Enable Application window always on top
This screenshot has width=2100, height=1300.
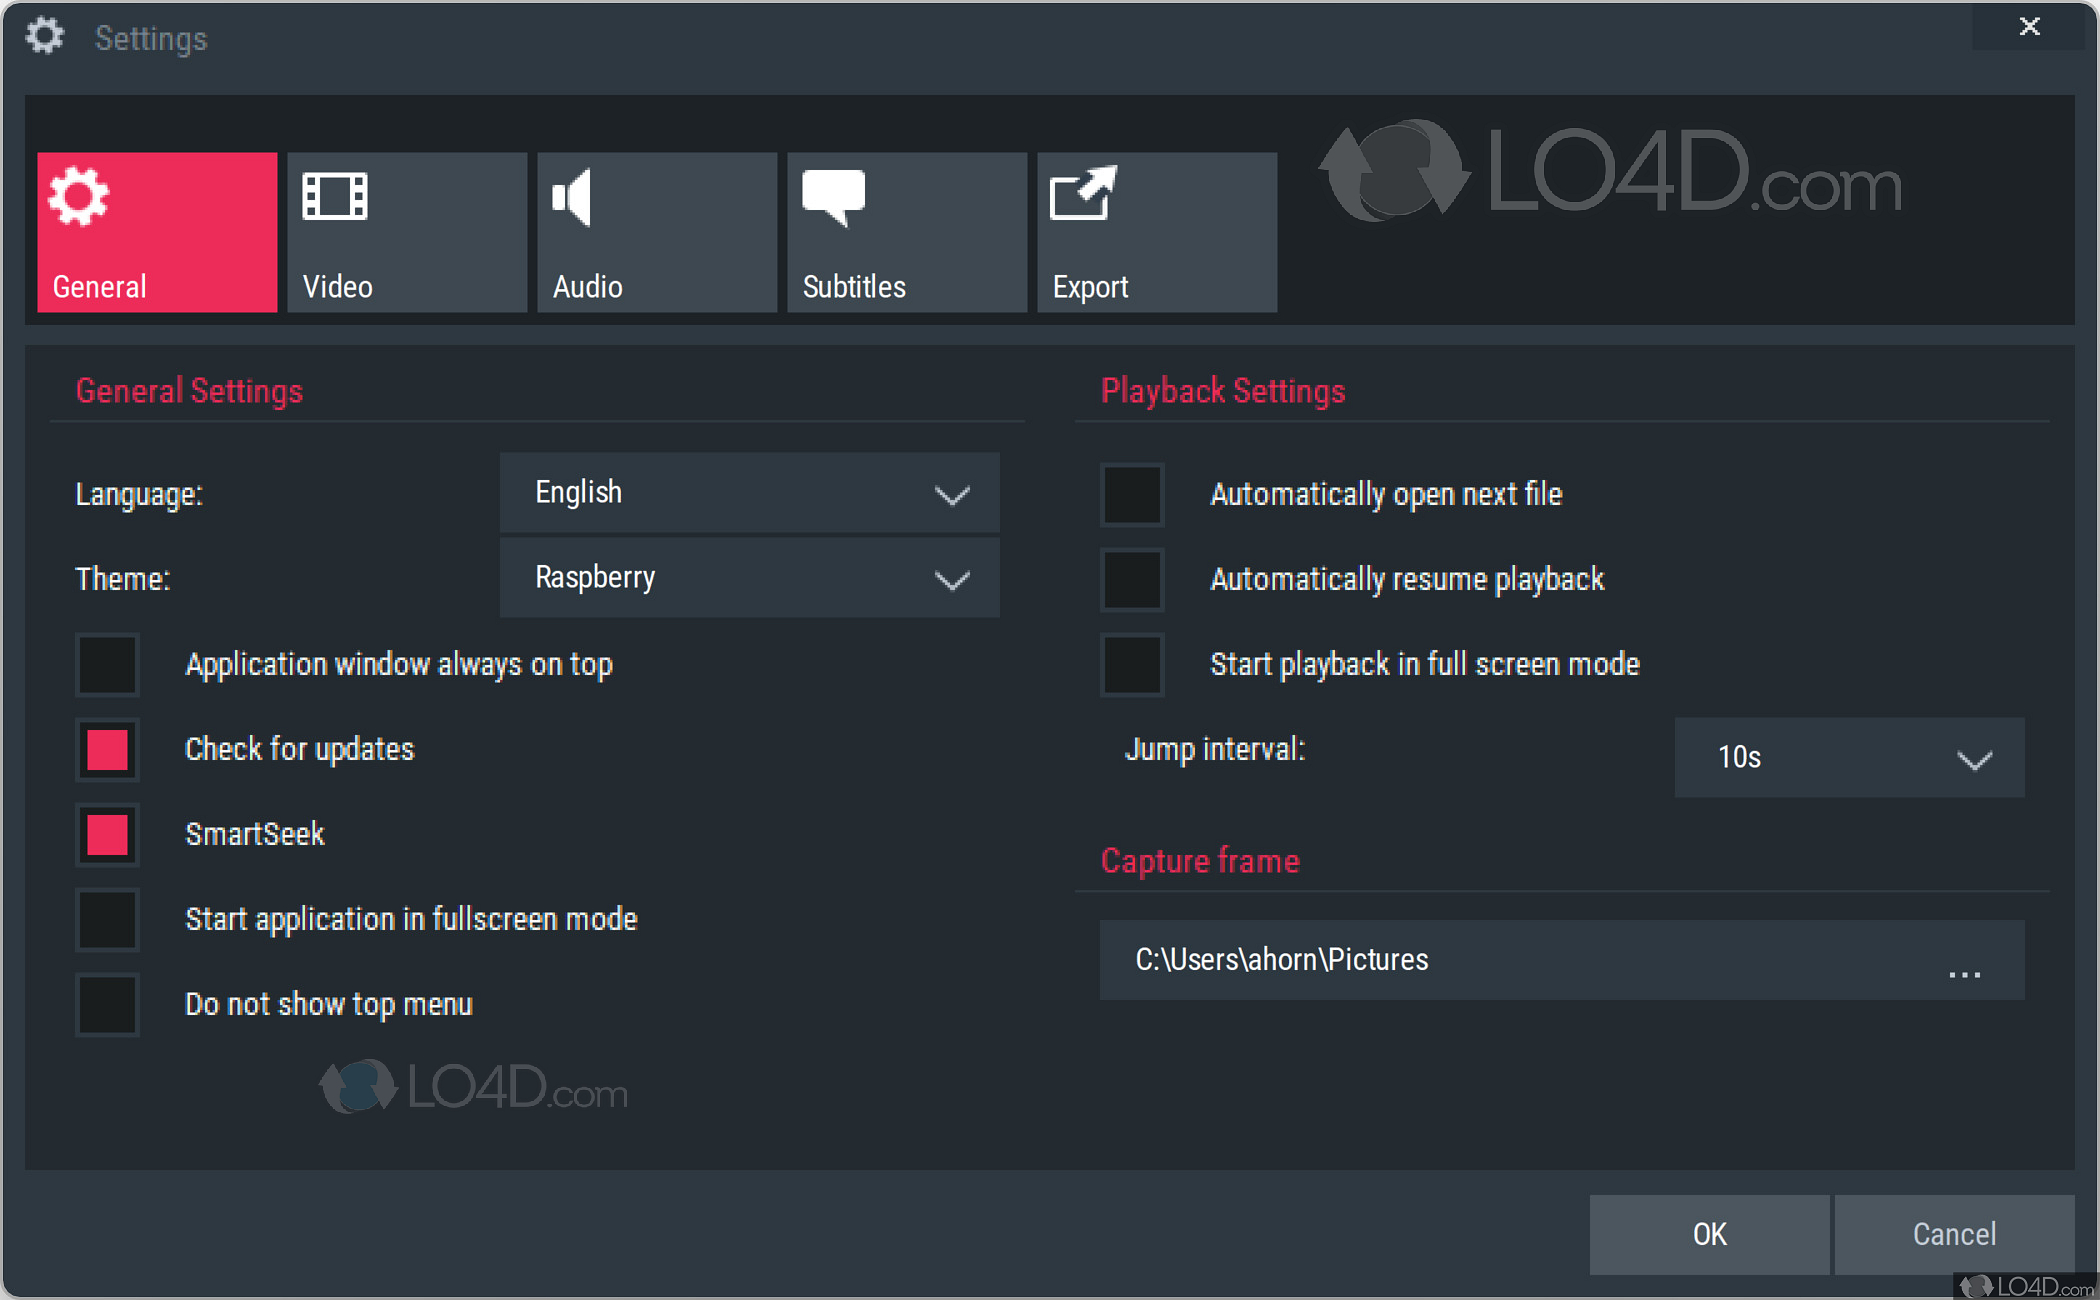pyautogui.click(x=108, y=665)
